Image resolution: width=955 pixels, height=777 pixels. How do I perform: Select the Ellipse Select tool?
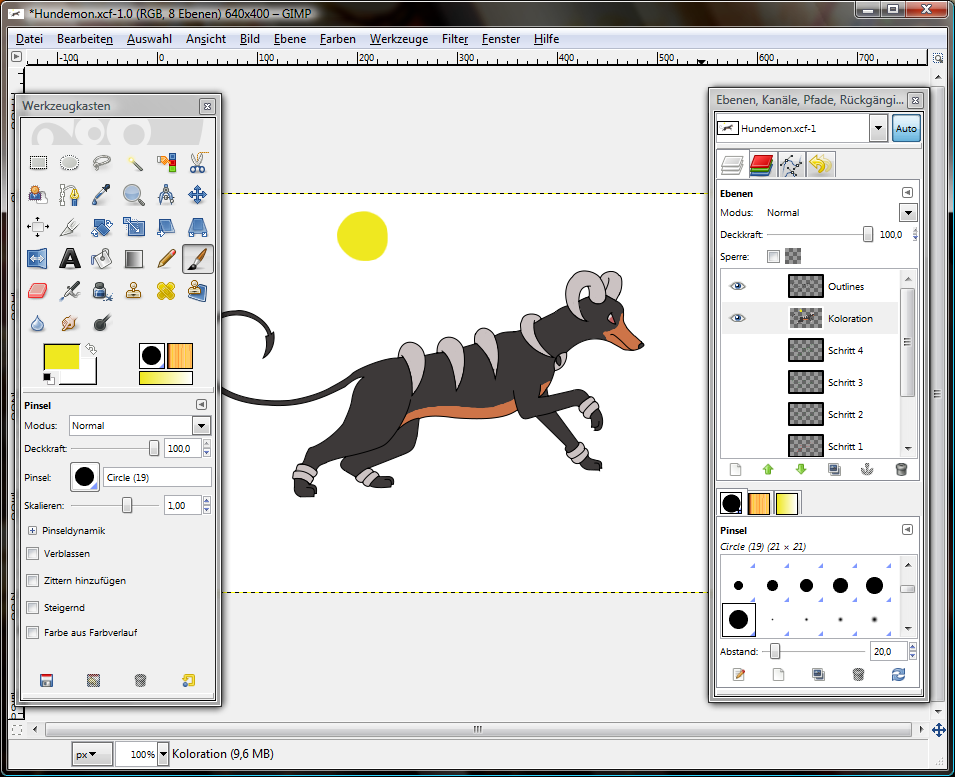[69, 163]
